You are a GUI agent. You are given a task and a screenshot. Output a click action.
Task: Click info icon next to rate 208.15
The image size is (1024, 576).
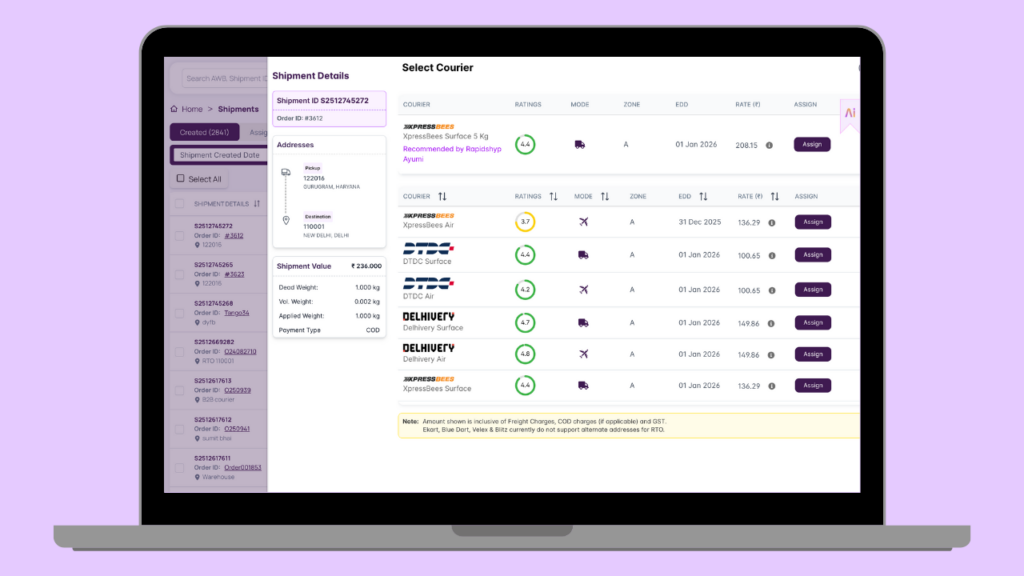(769, 145)
